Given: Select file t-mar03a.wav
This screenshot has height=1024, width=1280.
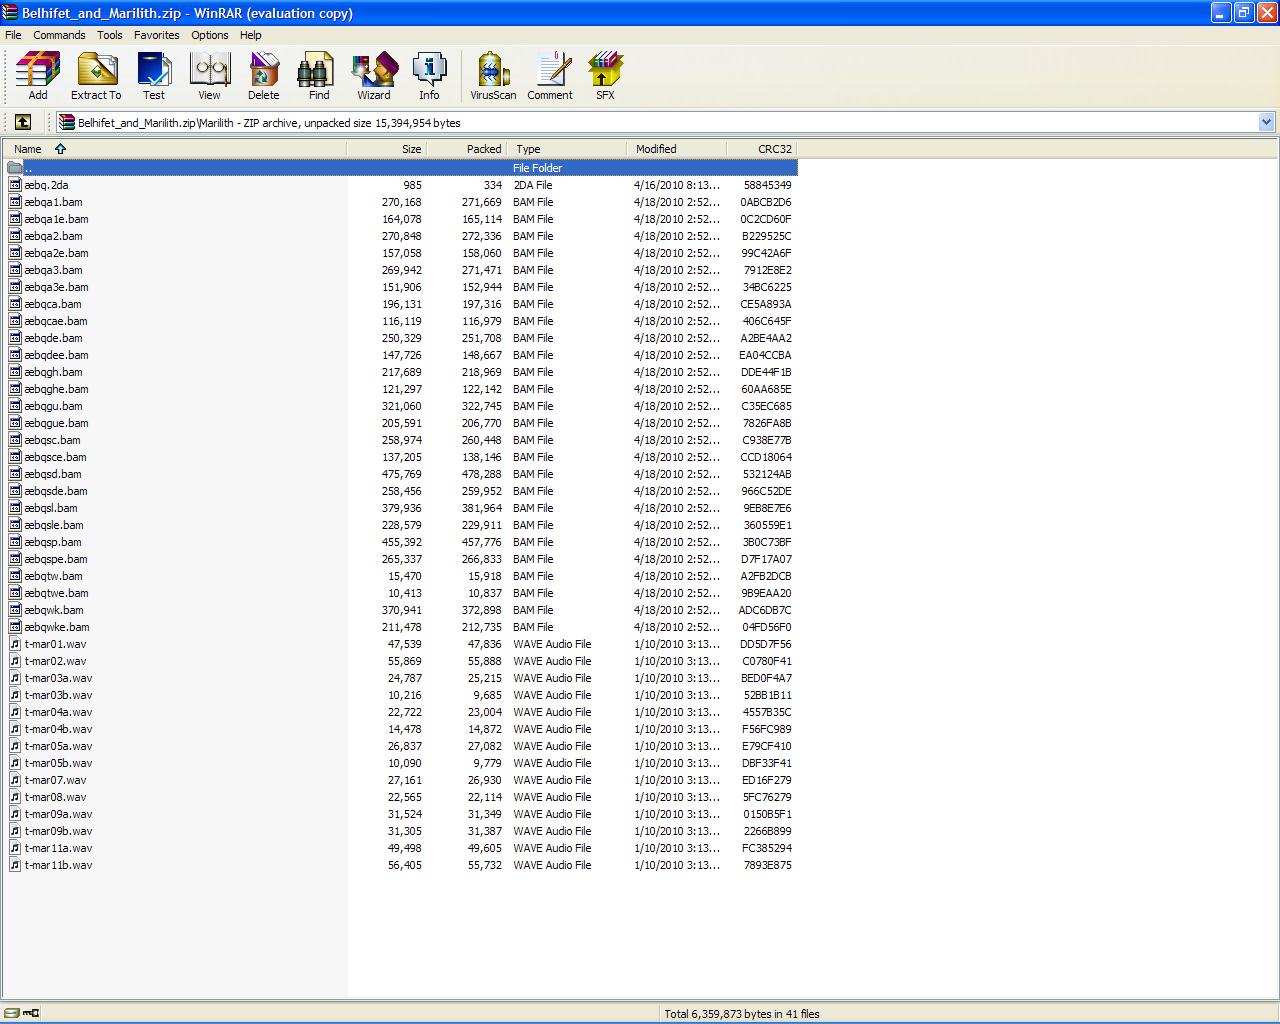Looking at the screenshot, I should [59, 678].
